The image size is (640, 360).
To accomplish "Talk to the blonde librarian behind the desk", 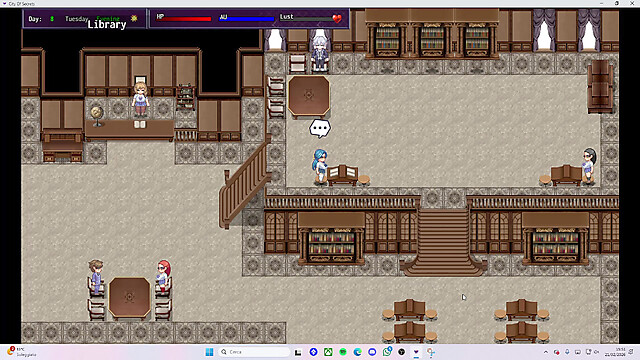I will pos(140,99).
